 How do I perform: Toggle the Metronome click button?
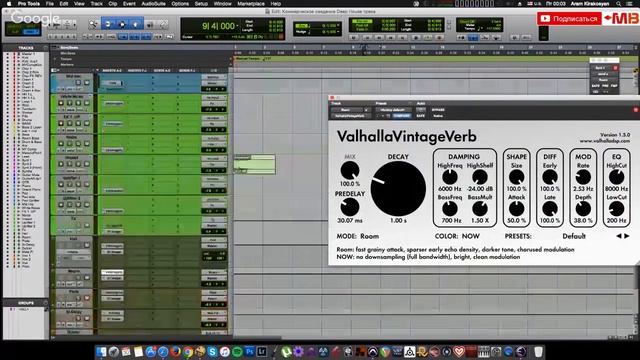pos(473,38)
